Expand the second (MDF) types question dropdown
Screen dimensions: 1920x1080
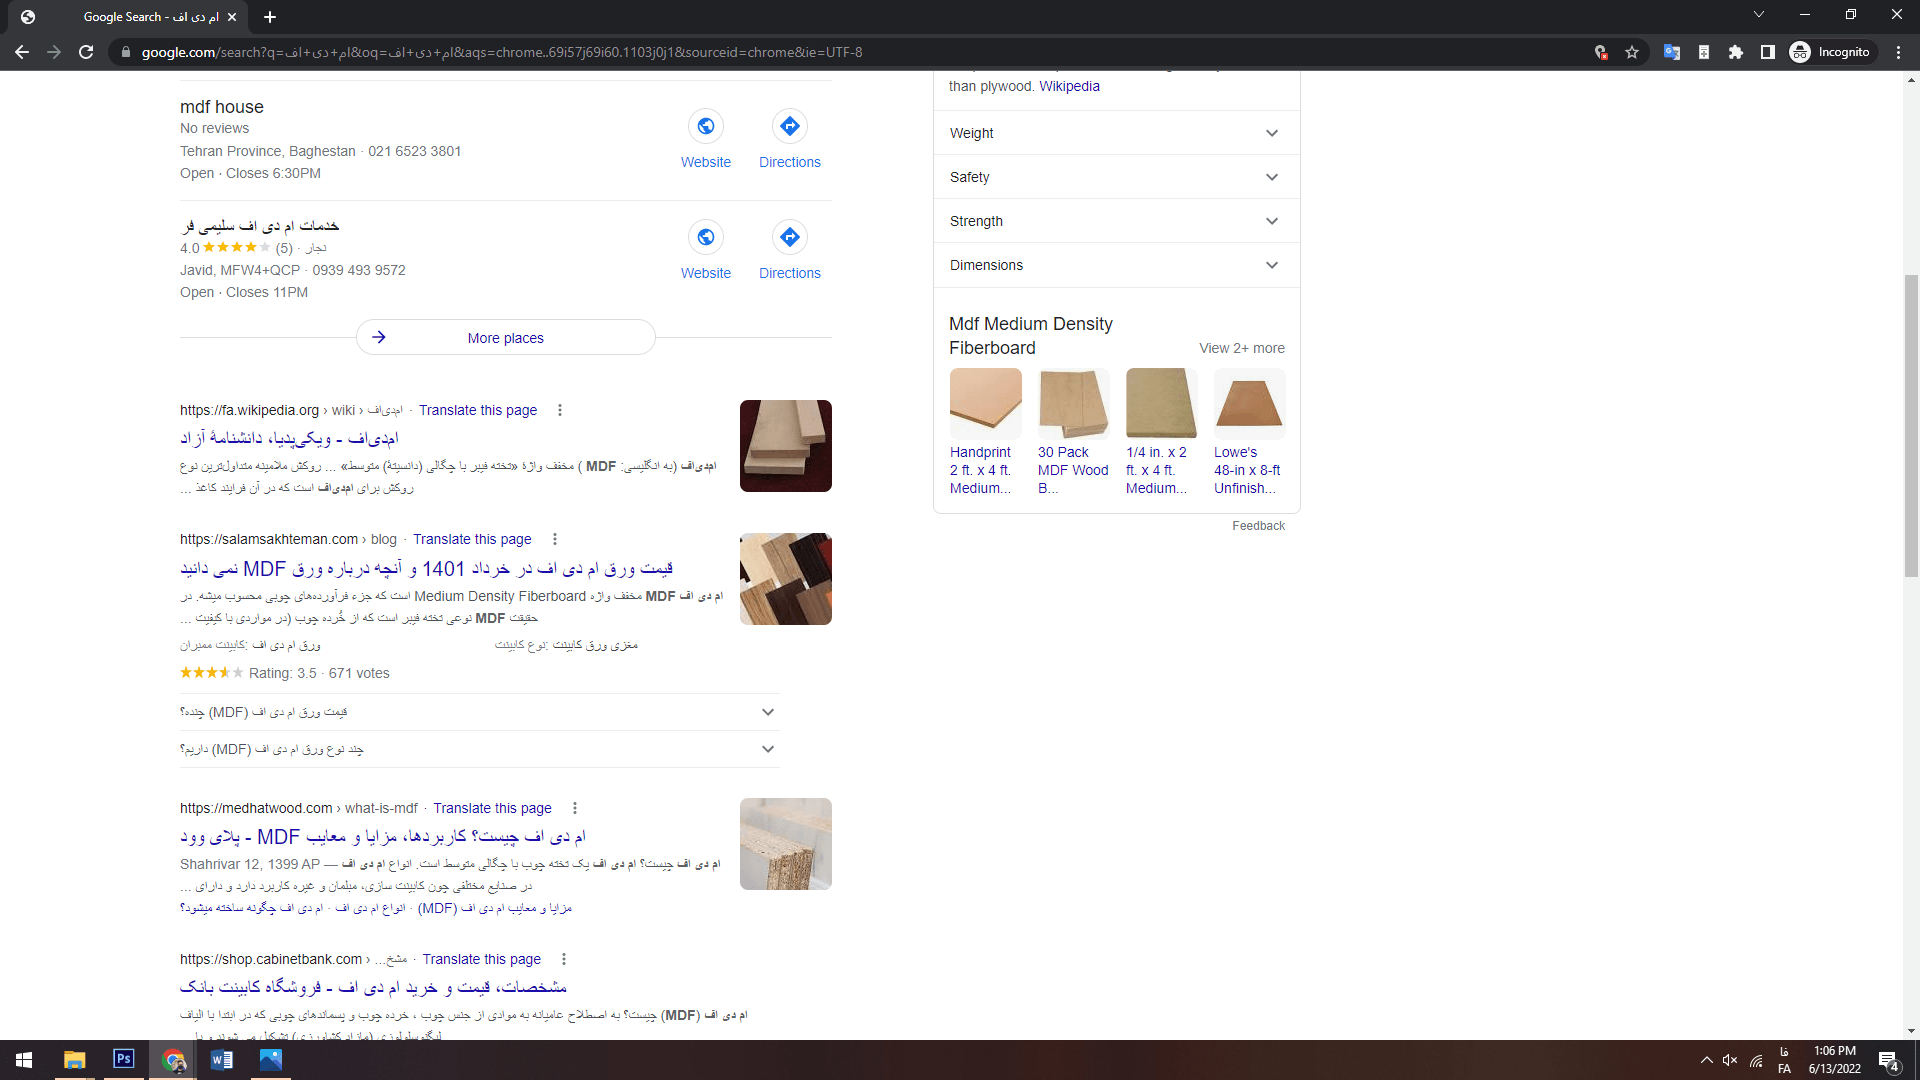pyautogui.click(x=480, y=749)
